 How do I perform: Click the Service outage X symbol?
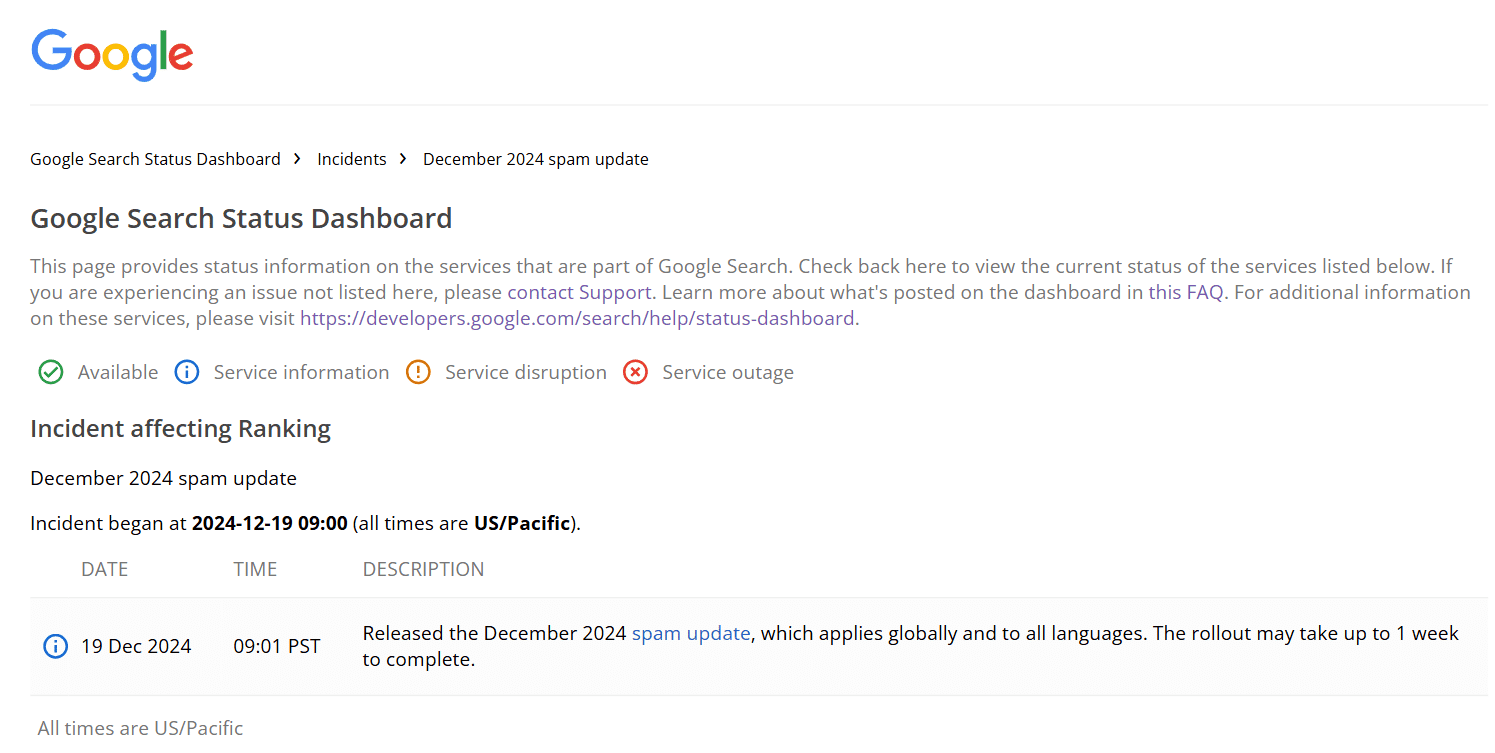coord(635,371)
